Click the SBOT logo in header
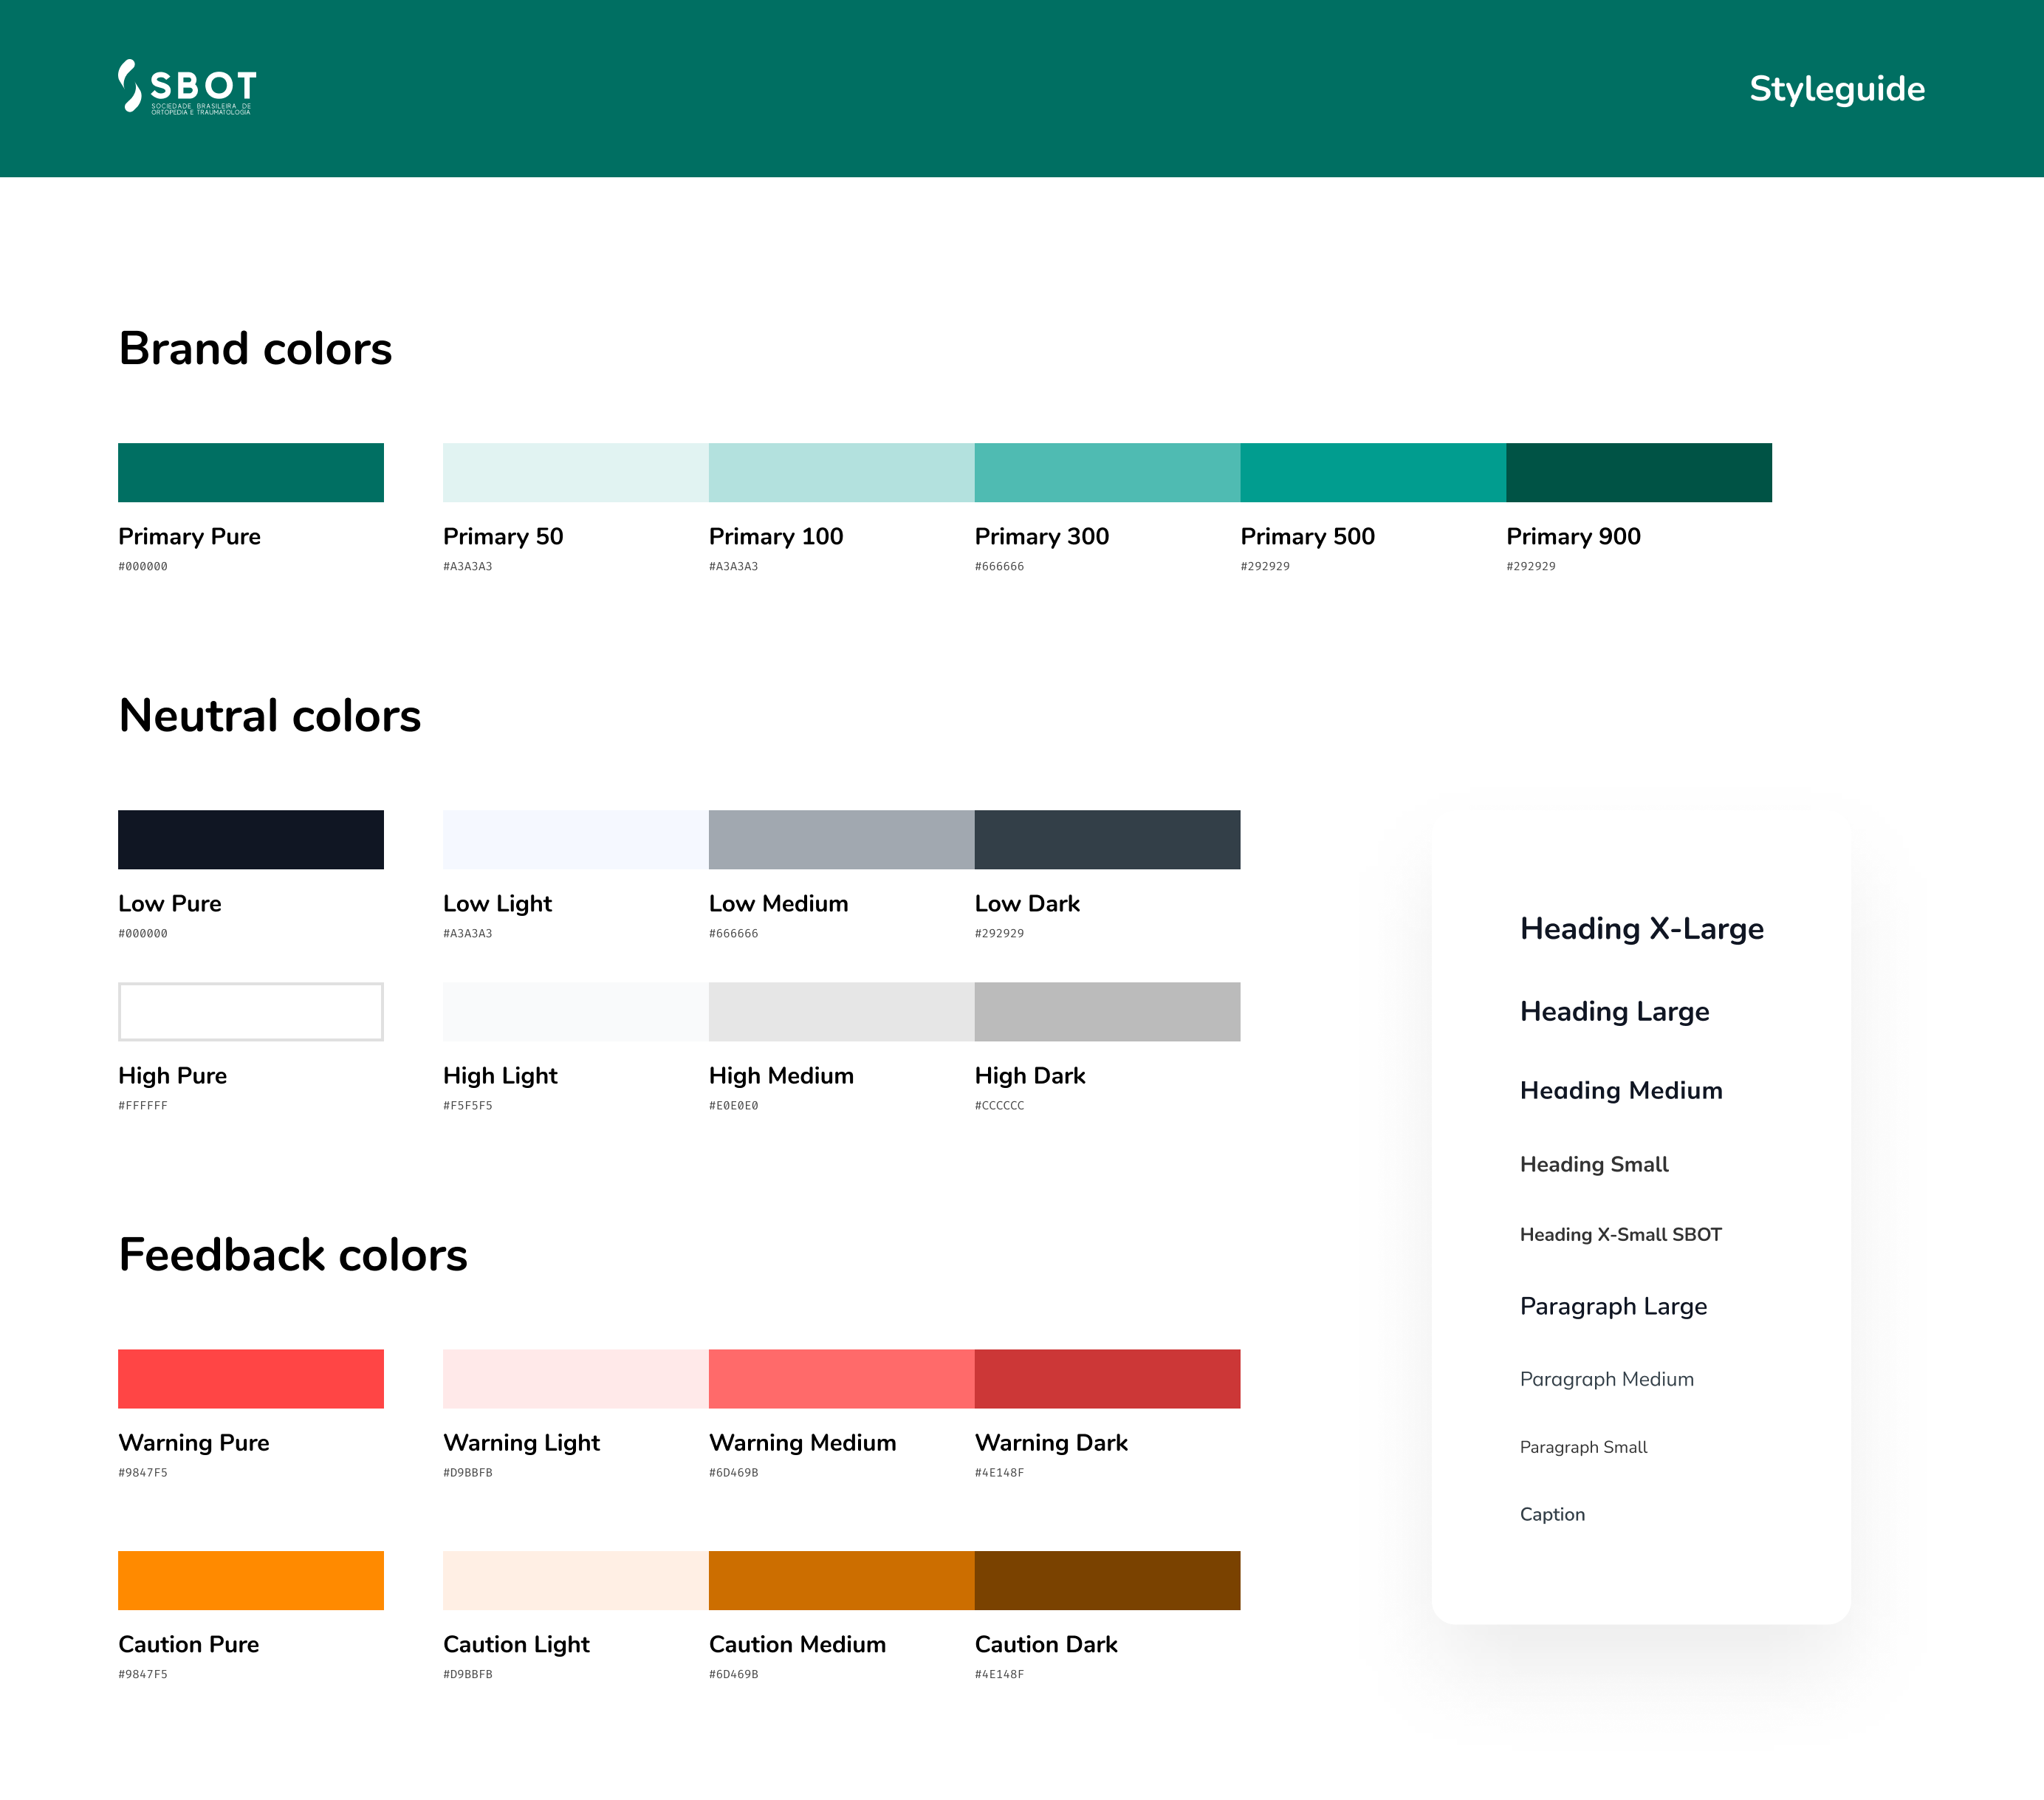The image size is (2044, 1800). 187,88
